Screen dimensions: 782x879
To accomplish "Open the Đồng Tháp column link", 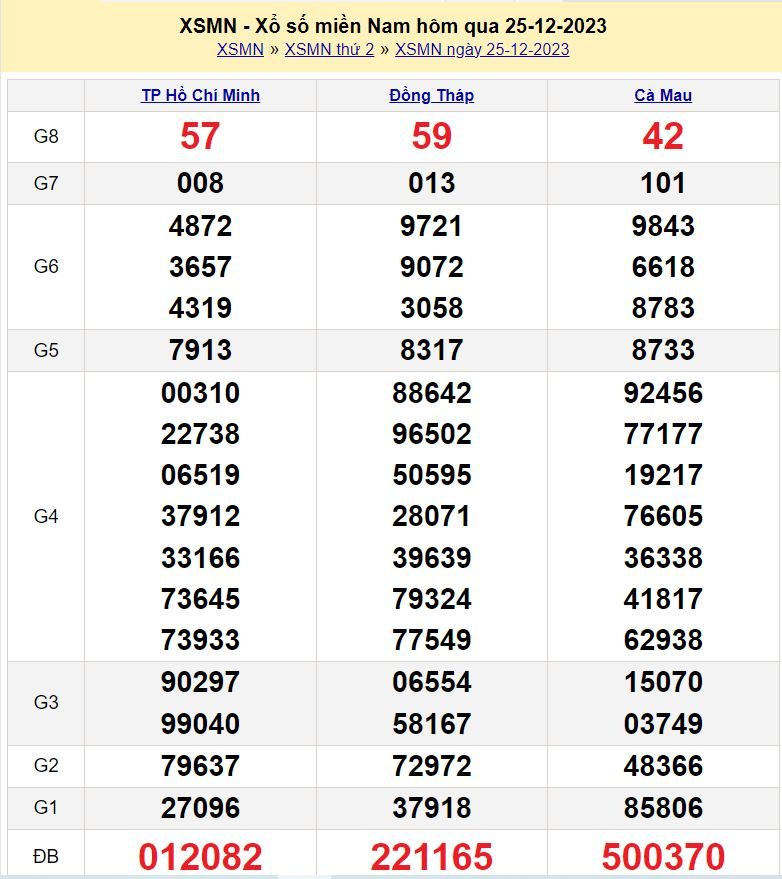I will [x=432, y=95].
